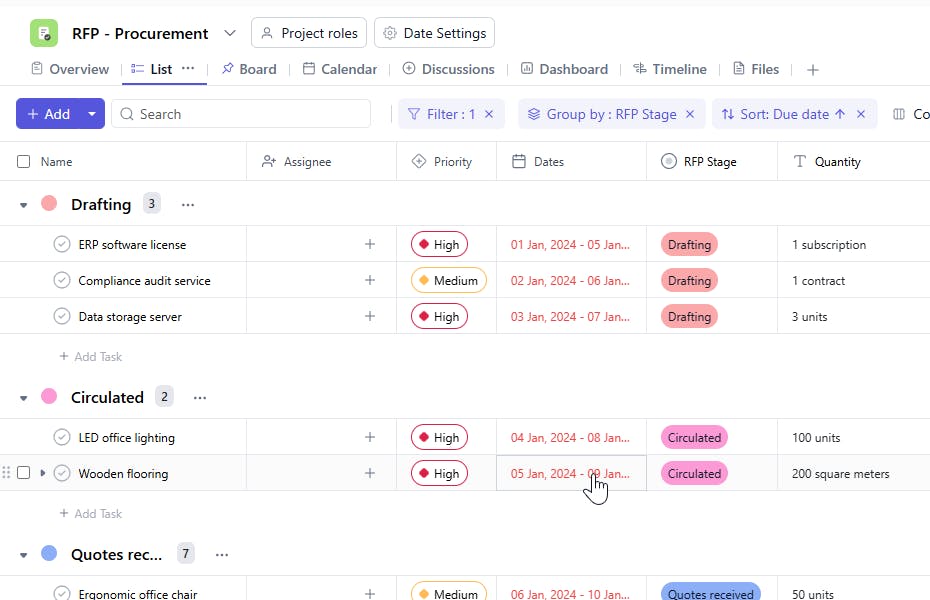The width and height of the screenshot is (930, 600).
Task: Tick the Wooden flooring row checkbox
Action: [x=24, y=473]
